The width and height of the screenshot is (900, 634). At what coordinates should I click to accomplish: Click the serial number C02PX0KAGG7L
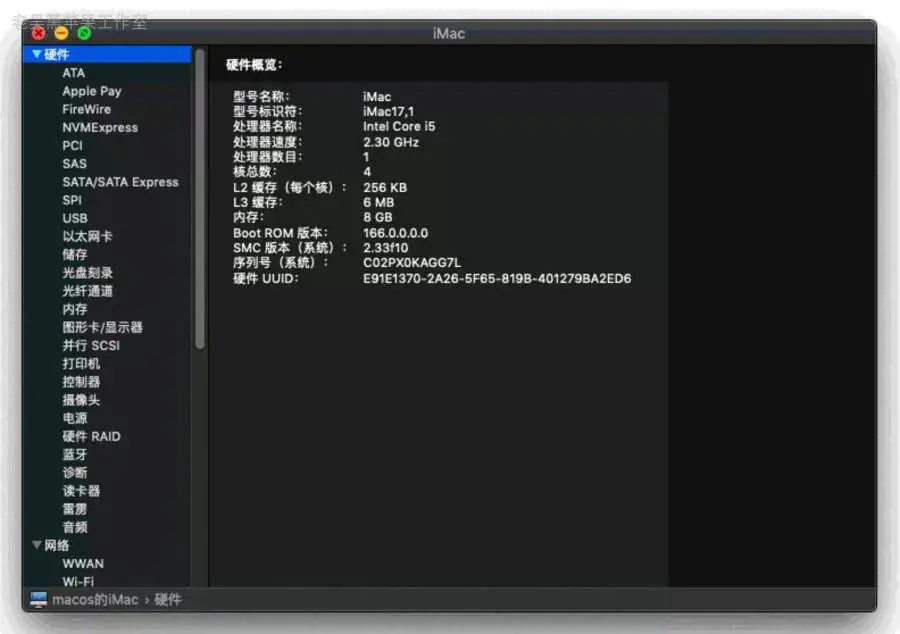point(412,263)
